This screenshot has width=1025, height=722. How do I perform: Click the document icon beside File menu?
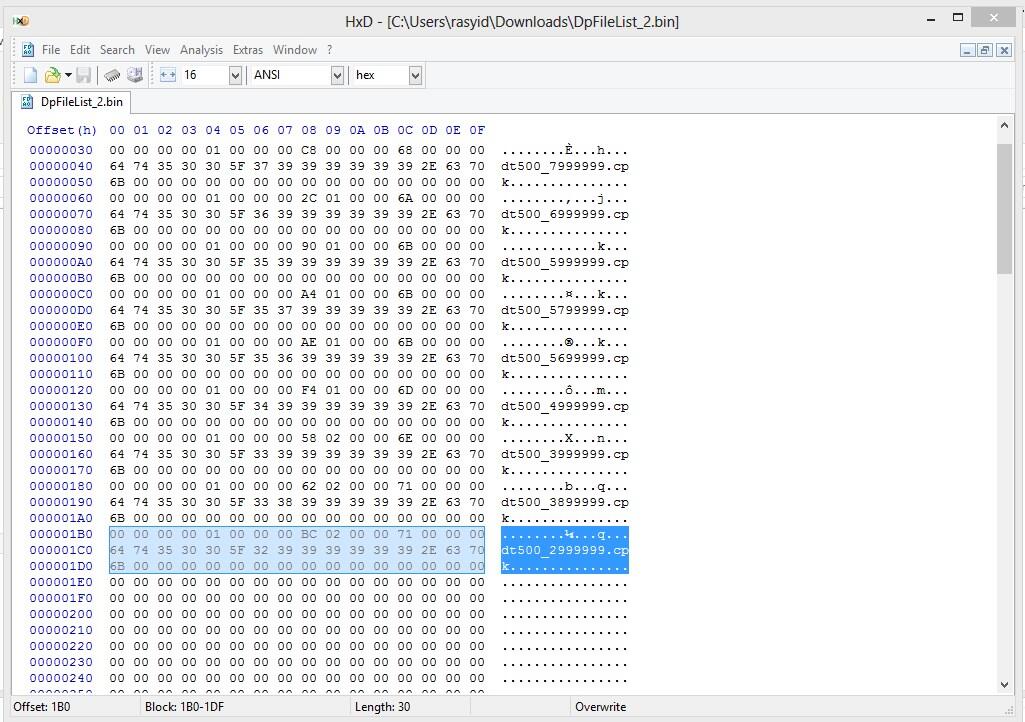28,50
